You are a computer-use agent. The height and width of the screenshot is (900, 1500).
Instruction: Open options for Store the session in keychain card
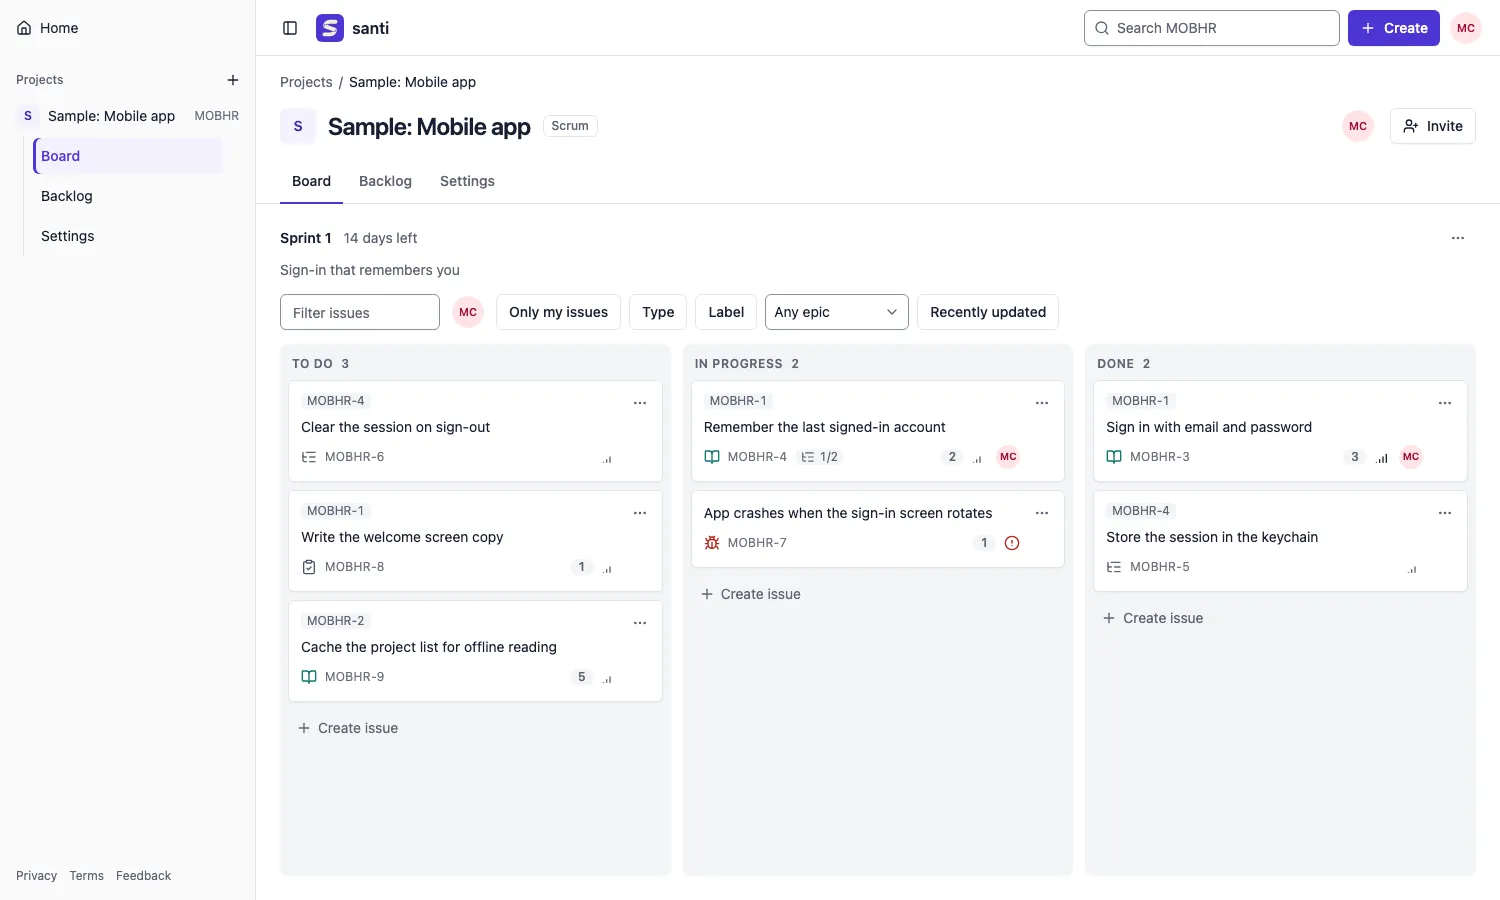click(1445, 513)
